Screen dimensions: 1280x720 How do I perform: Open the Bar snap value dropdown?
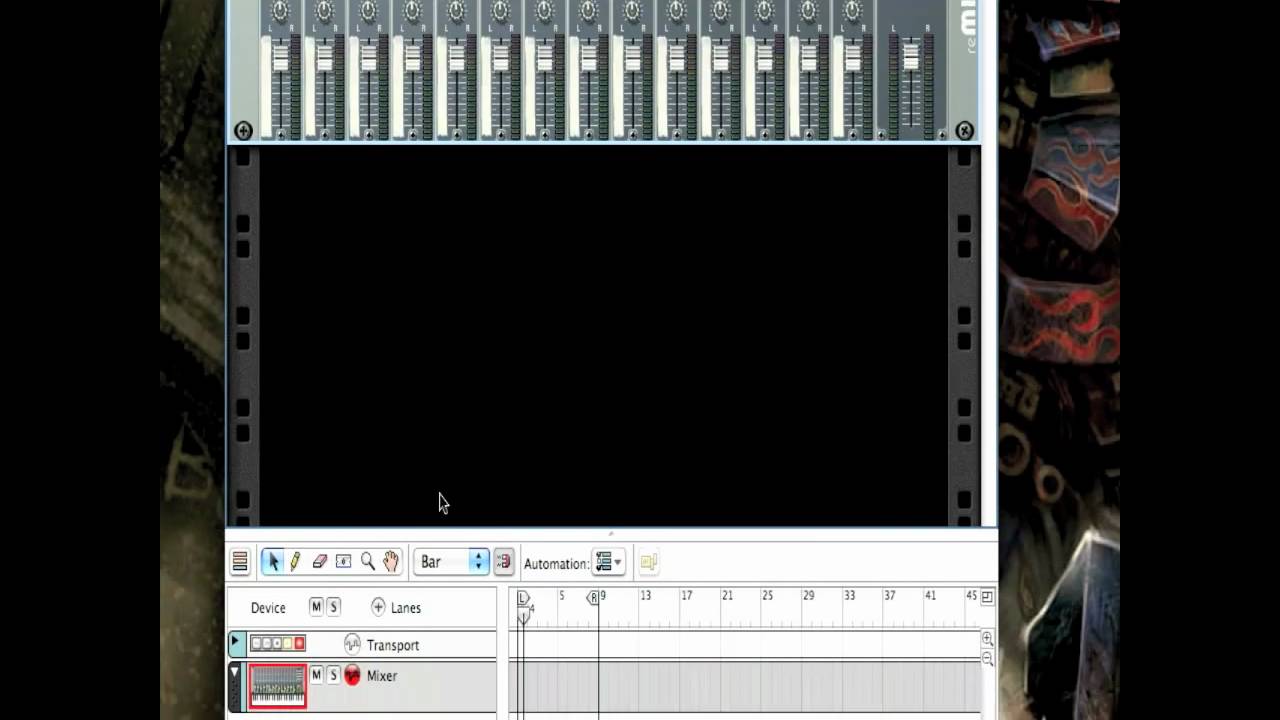[x=451, y=562]
